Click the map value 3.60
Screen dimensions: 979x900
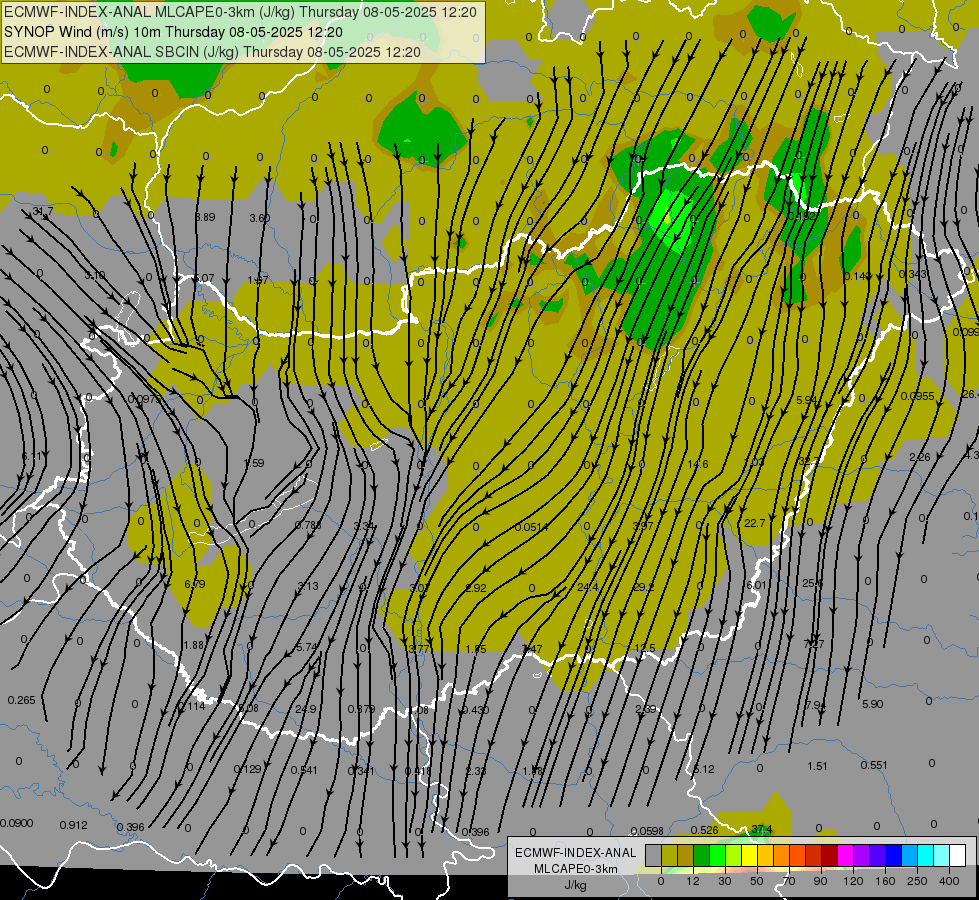click(x=260, y=218)
